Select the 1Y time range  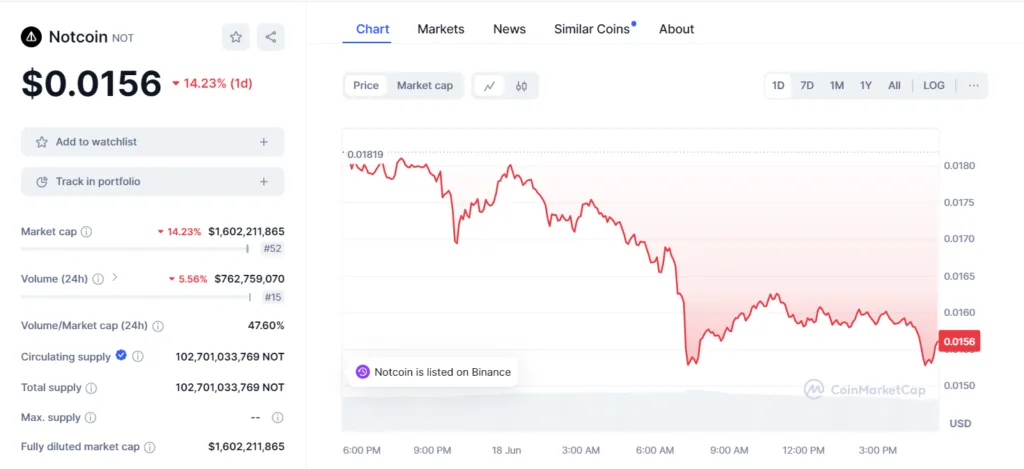[x=866, y=86]
